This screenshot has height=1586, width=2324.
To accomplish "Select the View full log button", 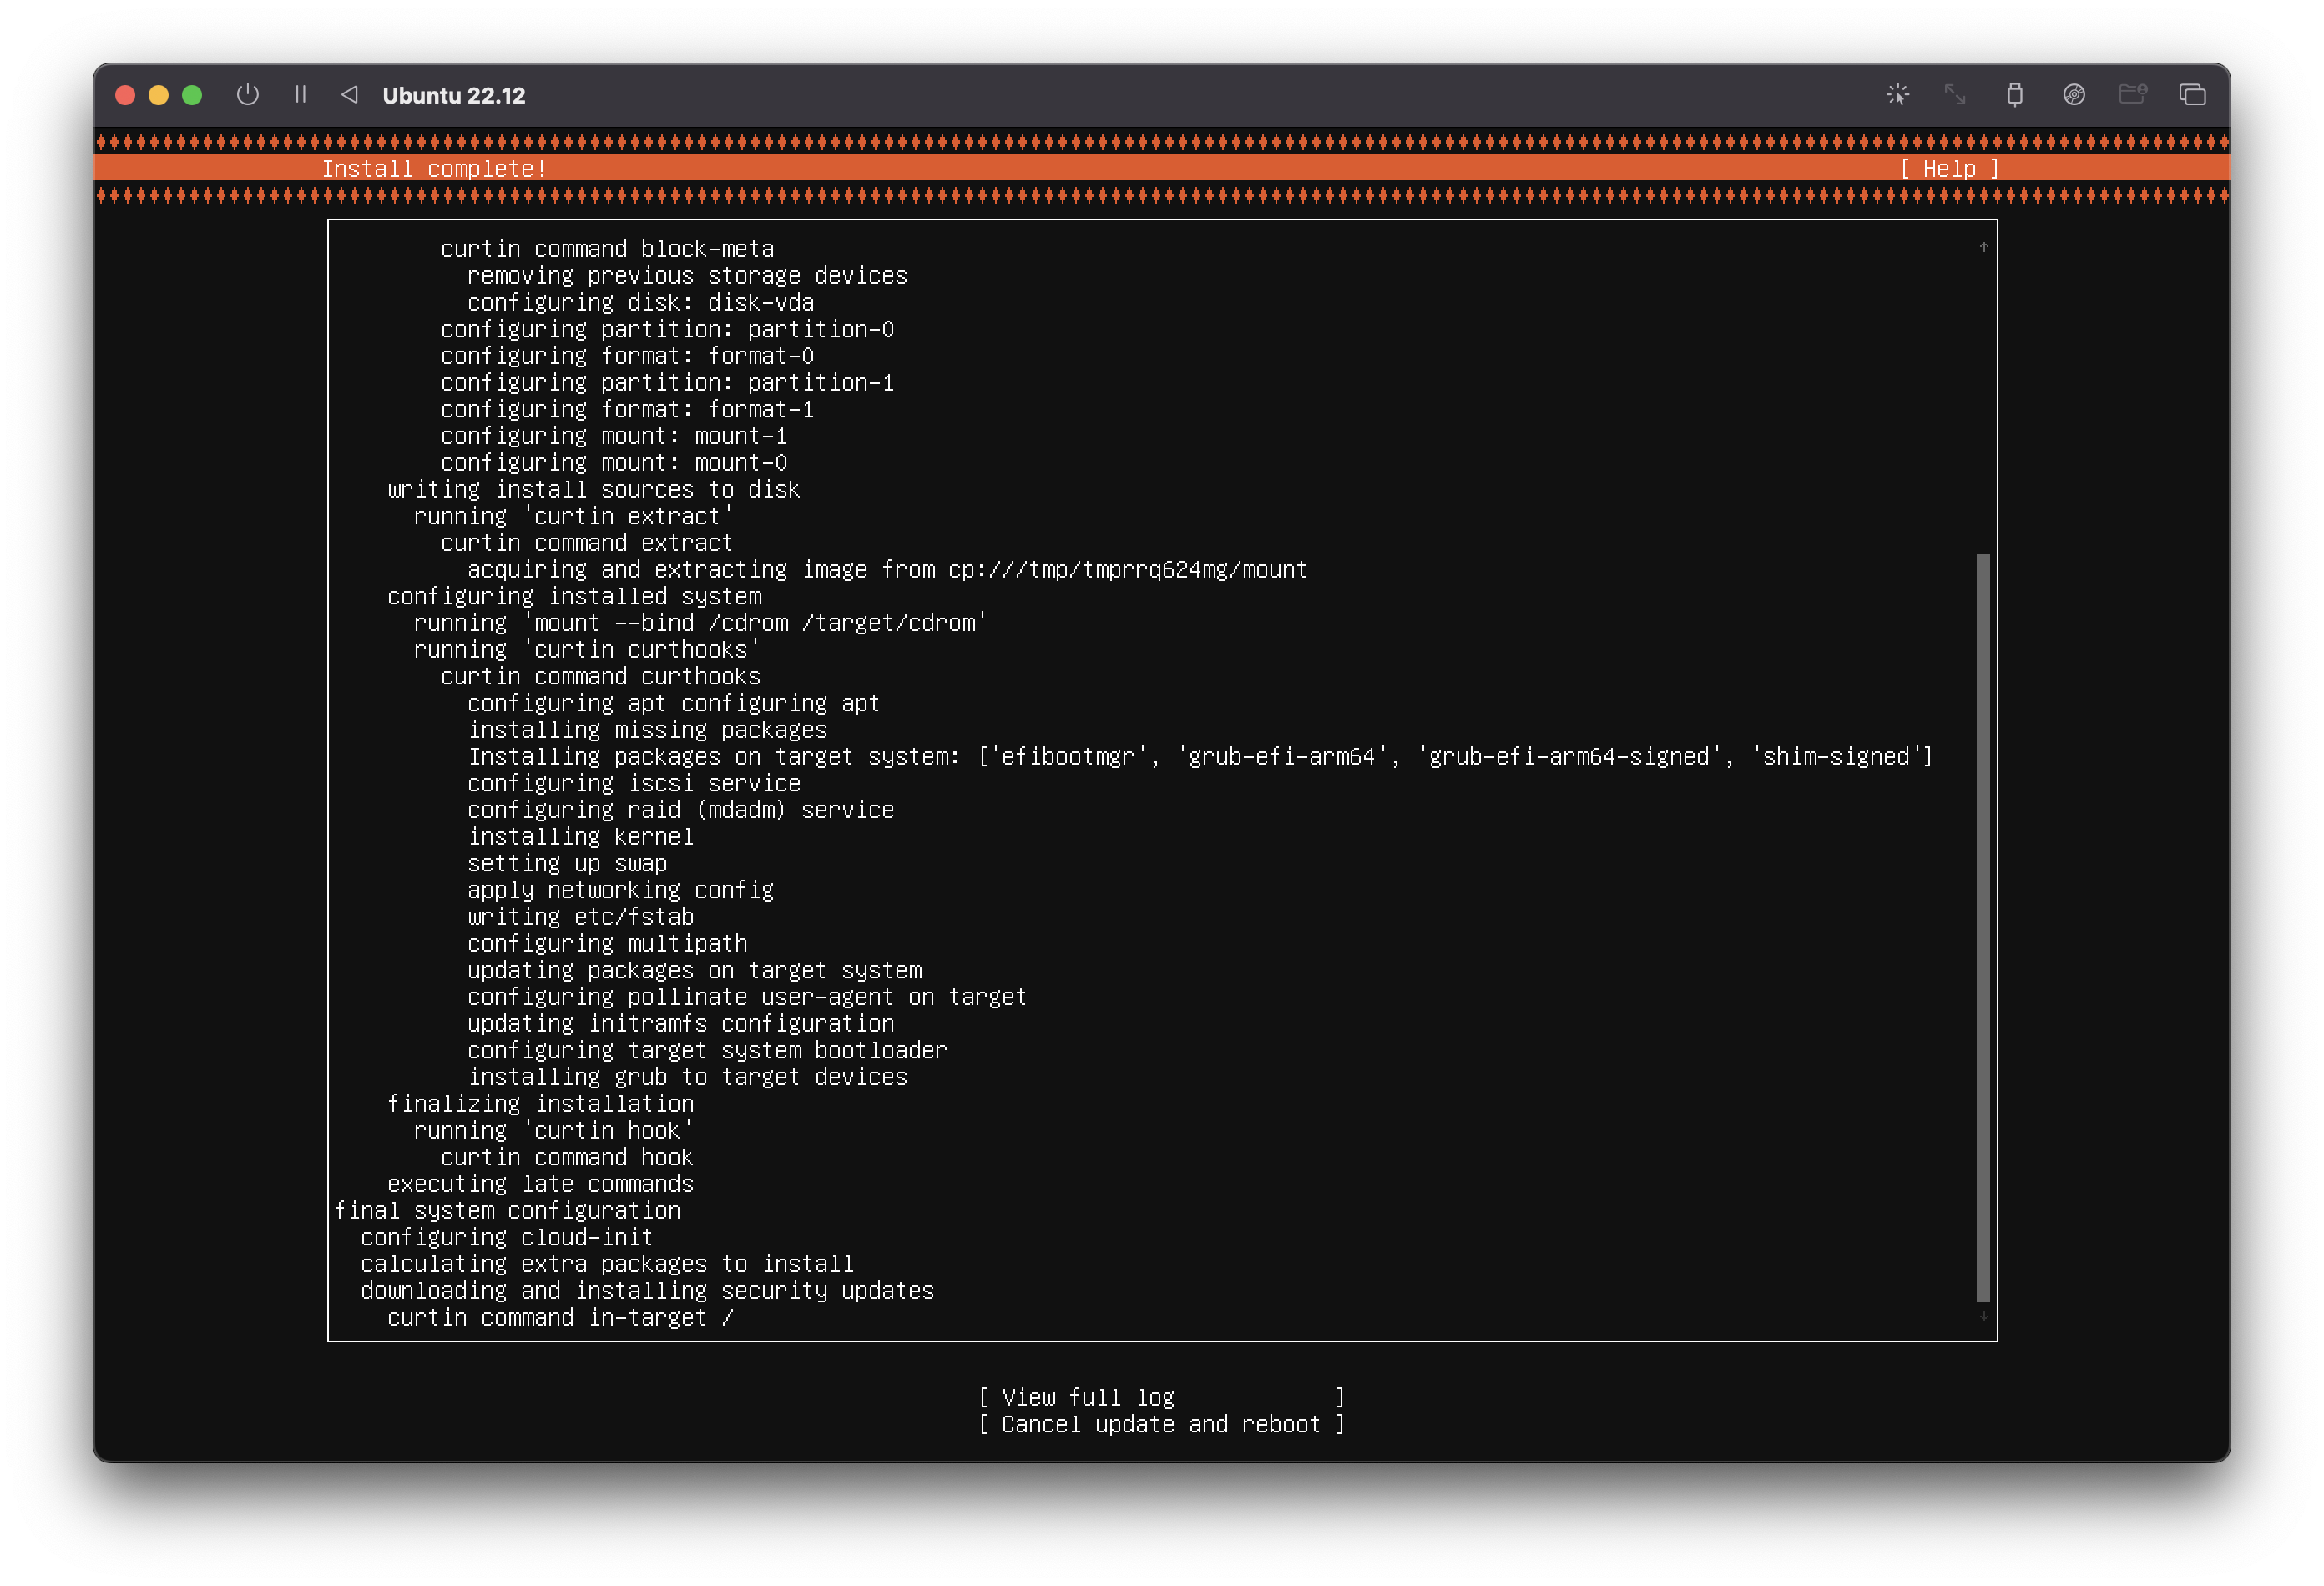I will tap(1161, 1397).
